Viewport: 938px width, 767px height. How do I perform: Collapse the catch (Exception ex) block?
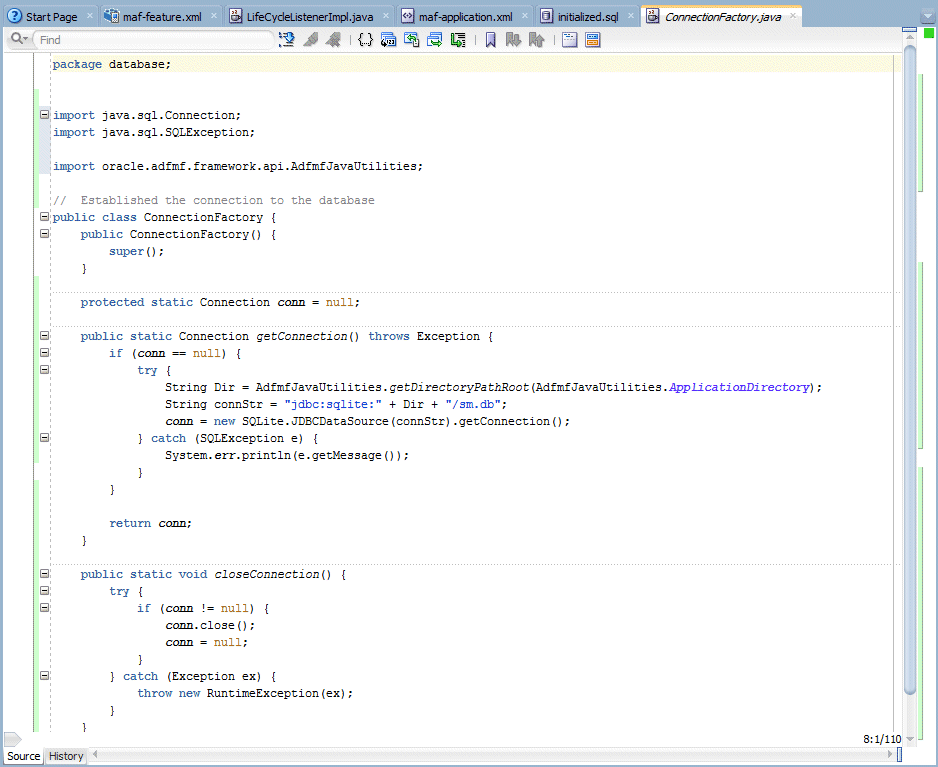(44, 675)
